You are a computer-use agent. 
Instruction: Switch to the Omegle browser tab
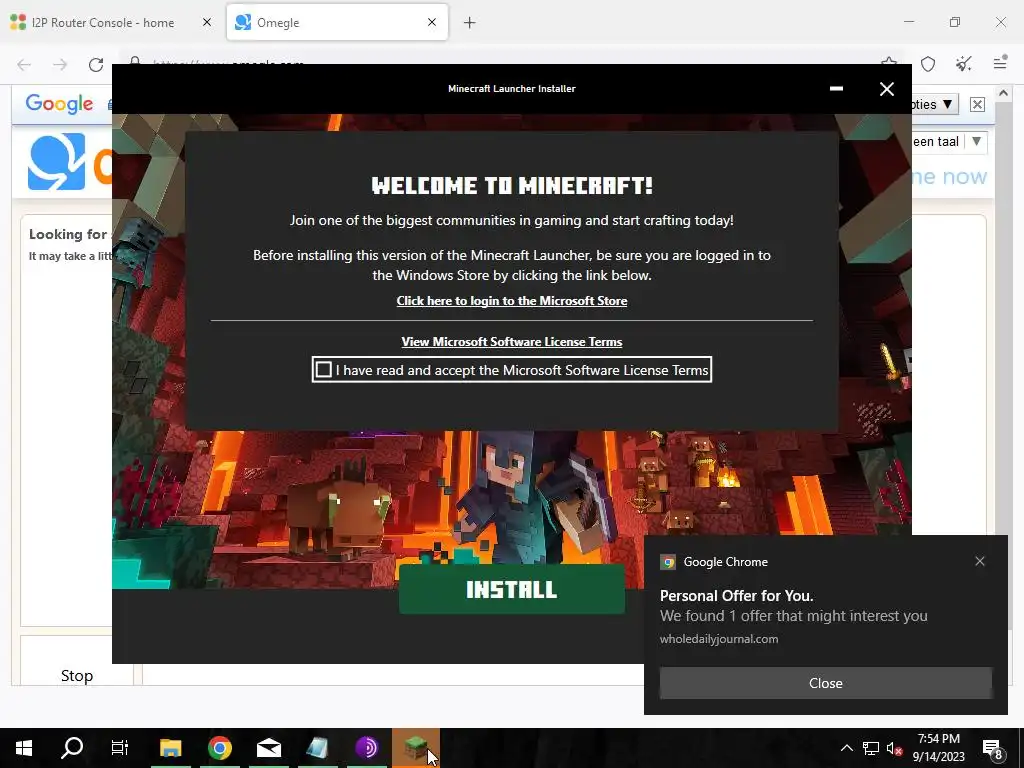coord(337,22)
